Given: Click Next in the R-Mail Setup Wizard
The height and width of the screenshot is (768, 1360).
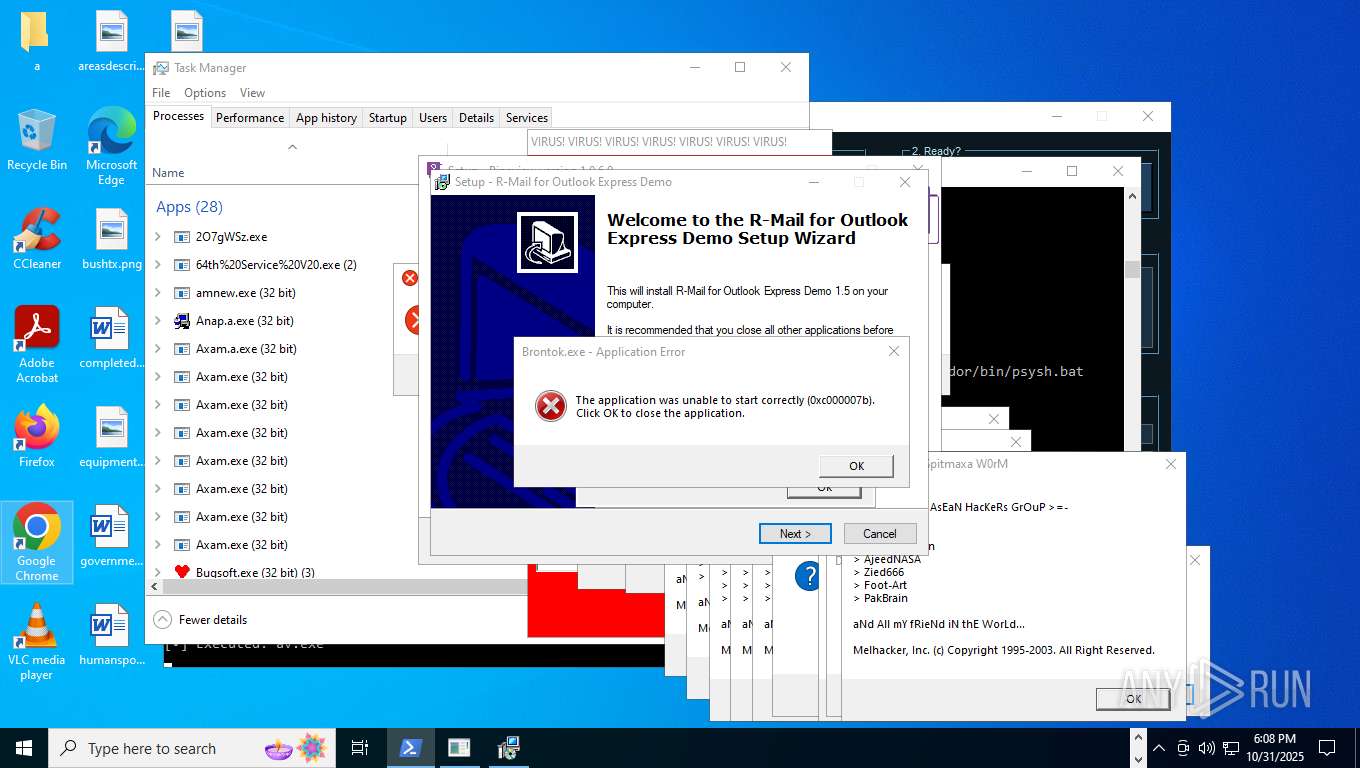Looking at the screenshot, I should pyautogui.click(x=795, y=533).
